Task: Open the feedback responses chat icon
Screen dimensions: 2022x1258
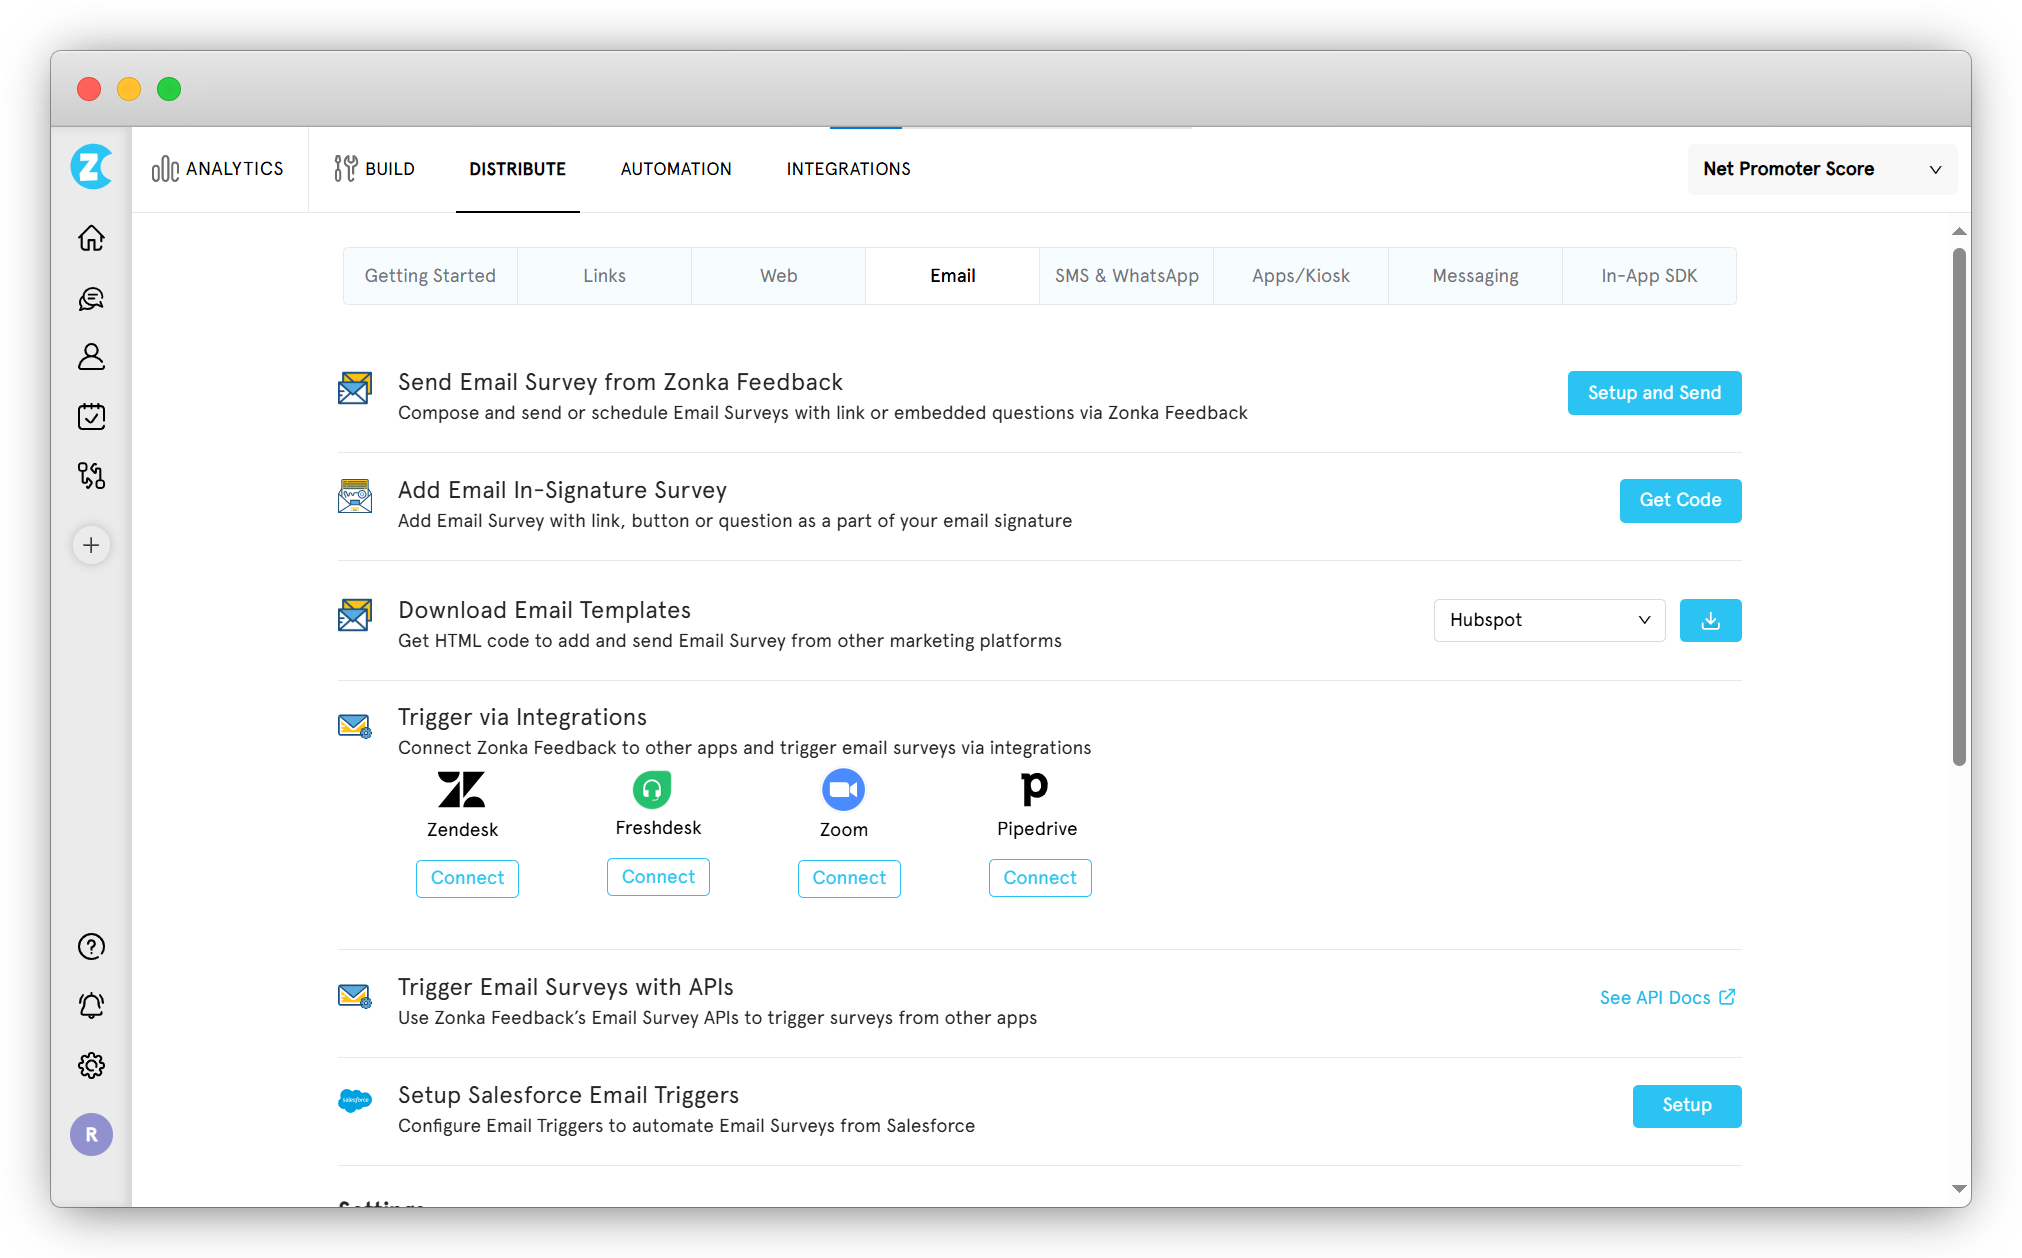Action: pos(91,298)
